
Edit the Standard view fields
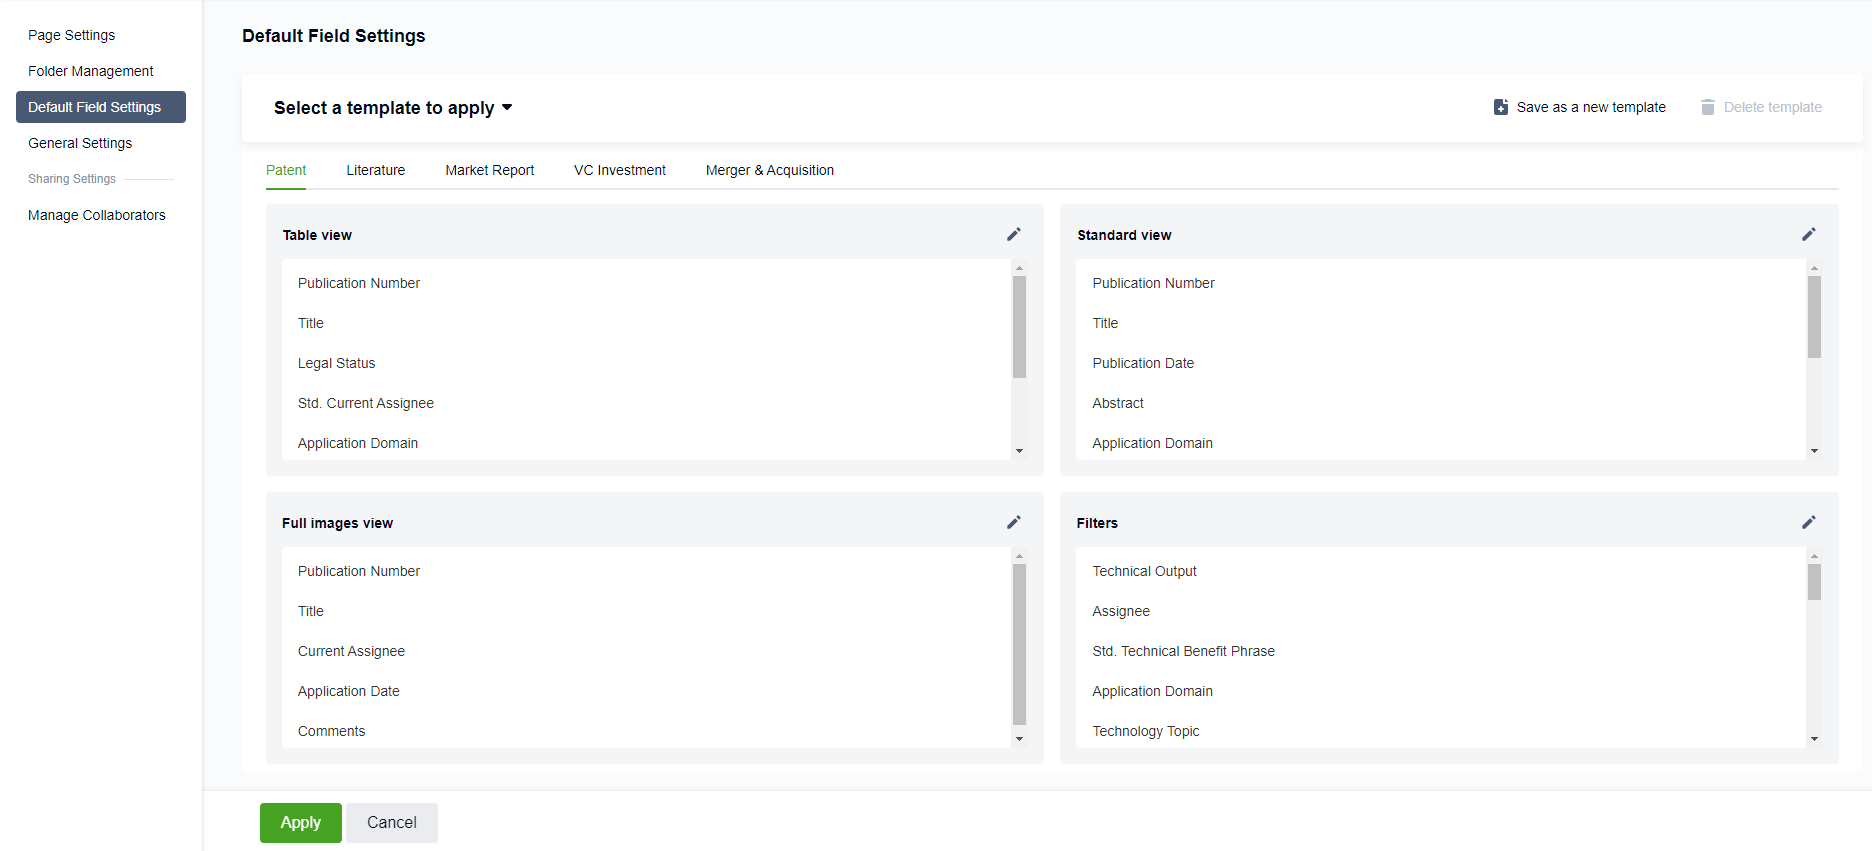coord(1808,234)
